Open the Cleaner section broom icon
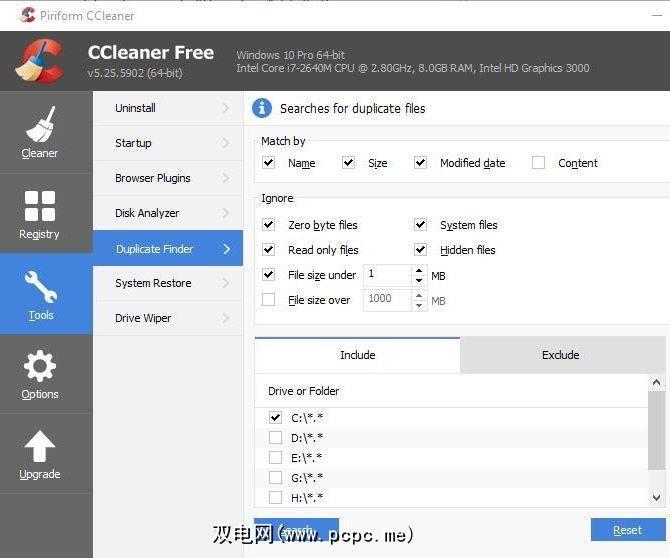This screenshot has width=670, height=558. pyautogui.click(x=40, y=124)
